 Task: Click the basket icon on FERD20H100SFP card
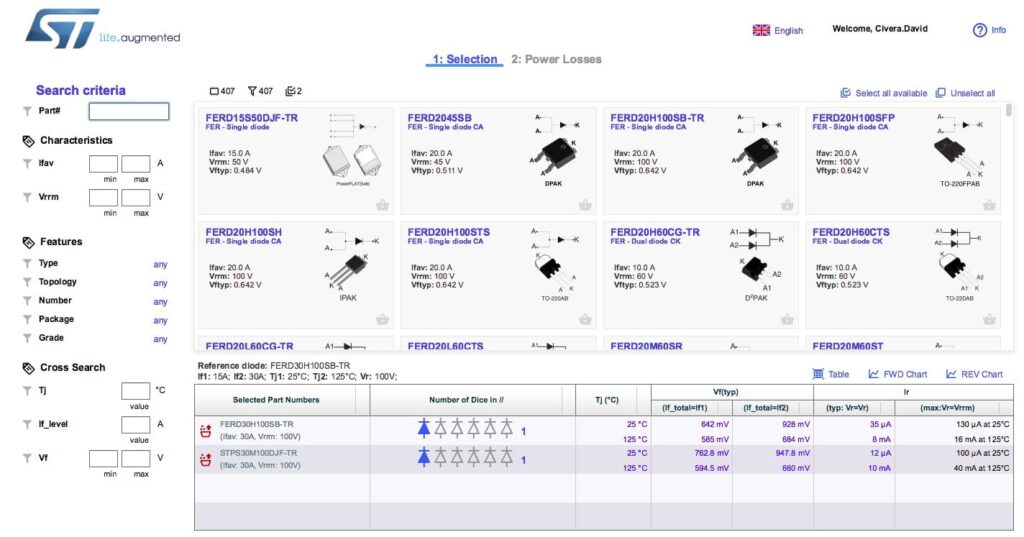[989, 205]
